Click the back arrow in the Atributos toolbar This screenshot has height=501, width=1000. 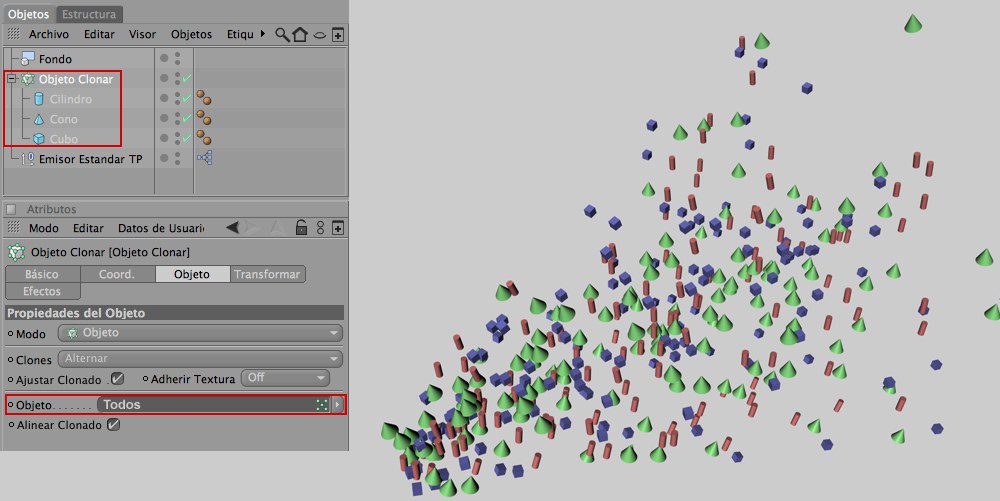(233, 228)
